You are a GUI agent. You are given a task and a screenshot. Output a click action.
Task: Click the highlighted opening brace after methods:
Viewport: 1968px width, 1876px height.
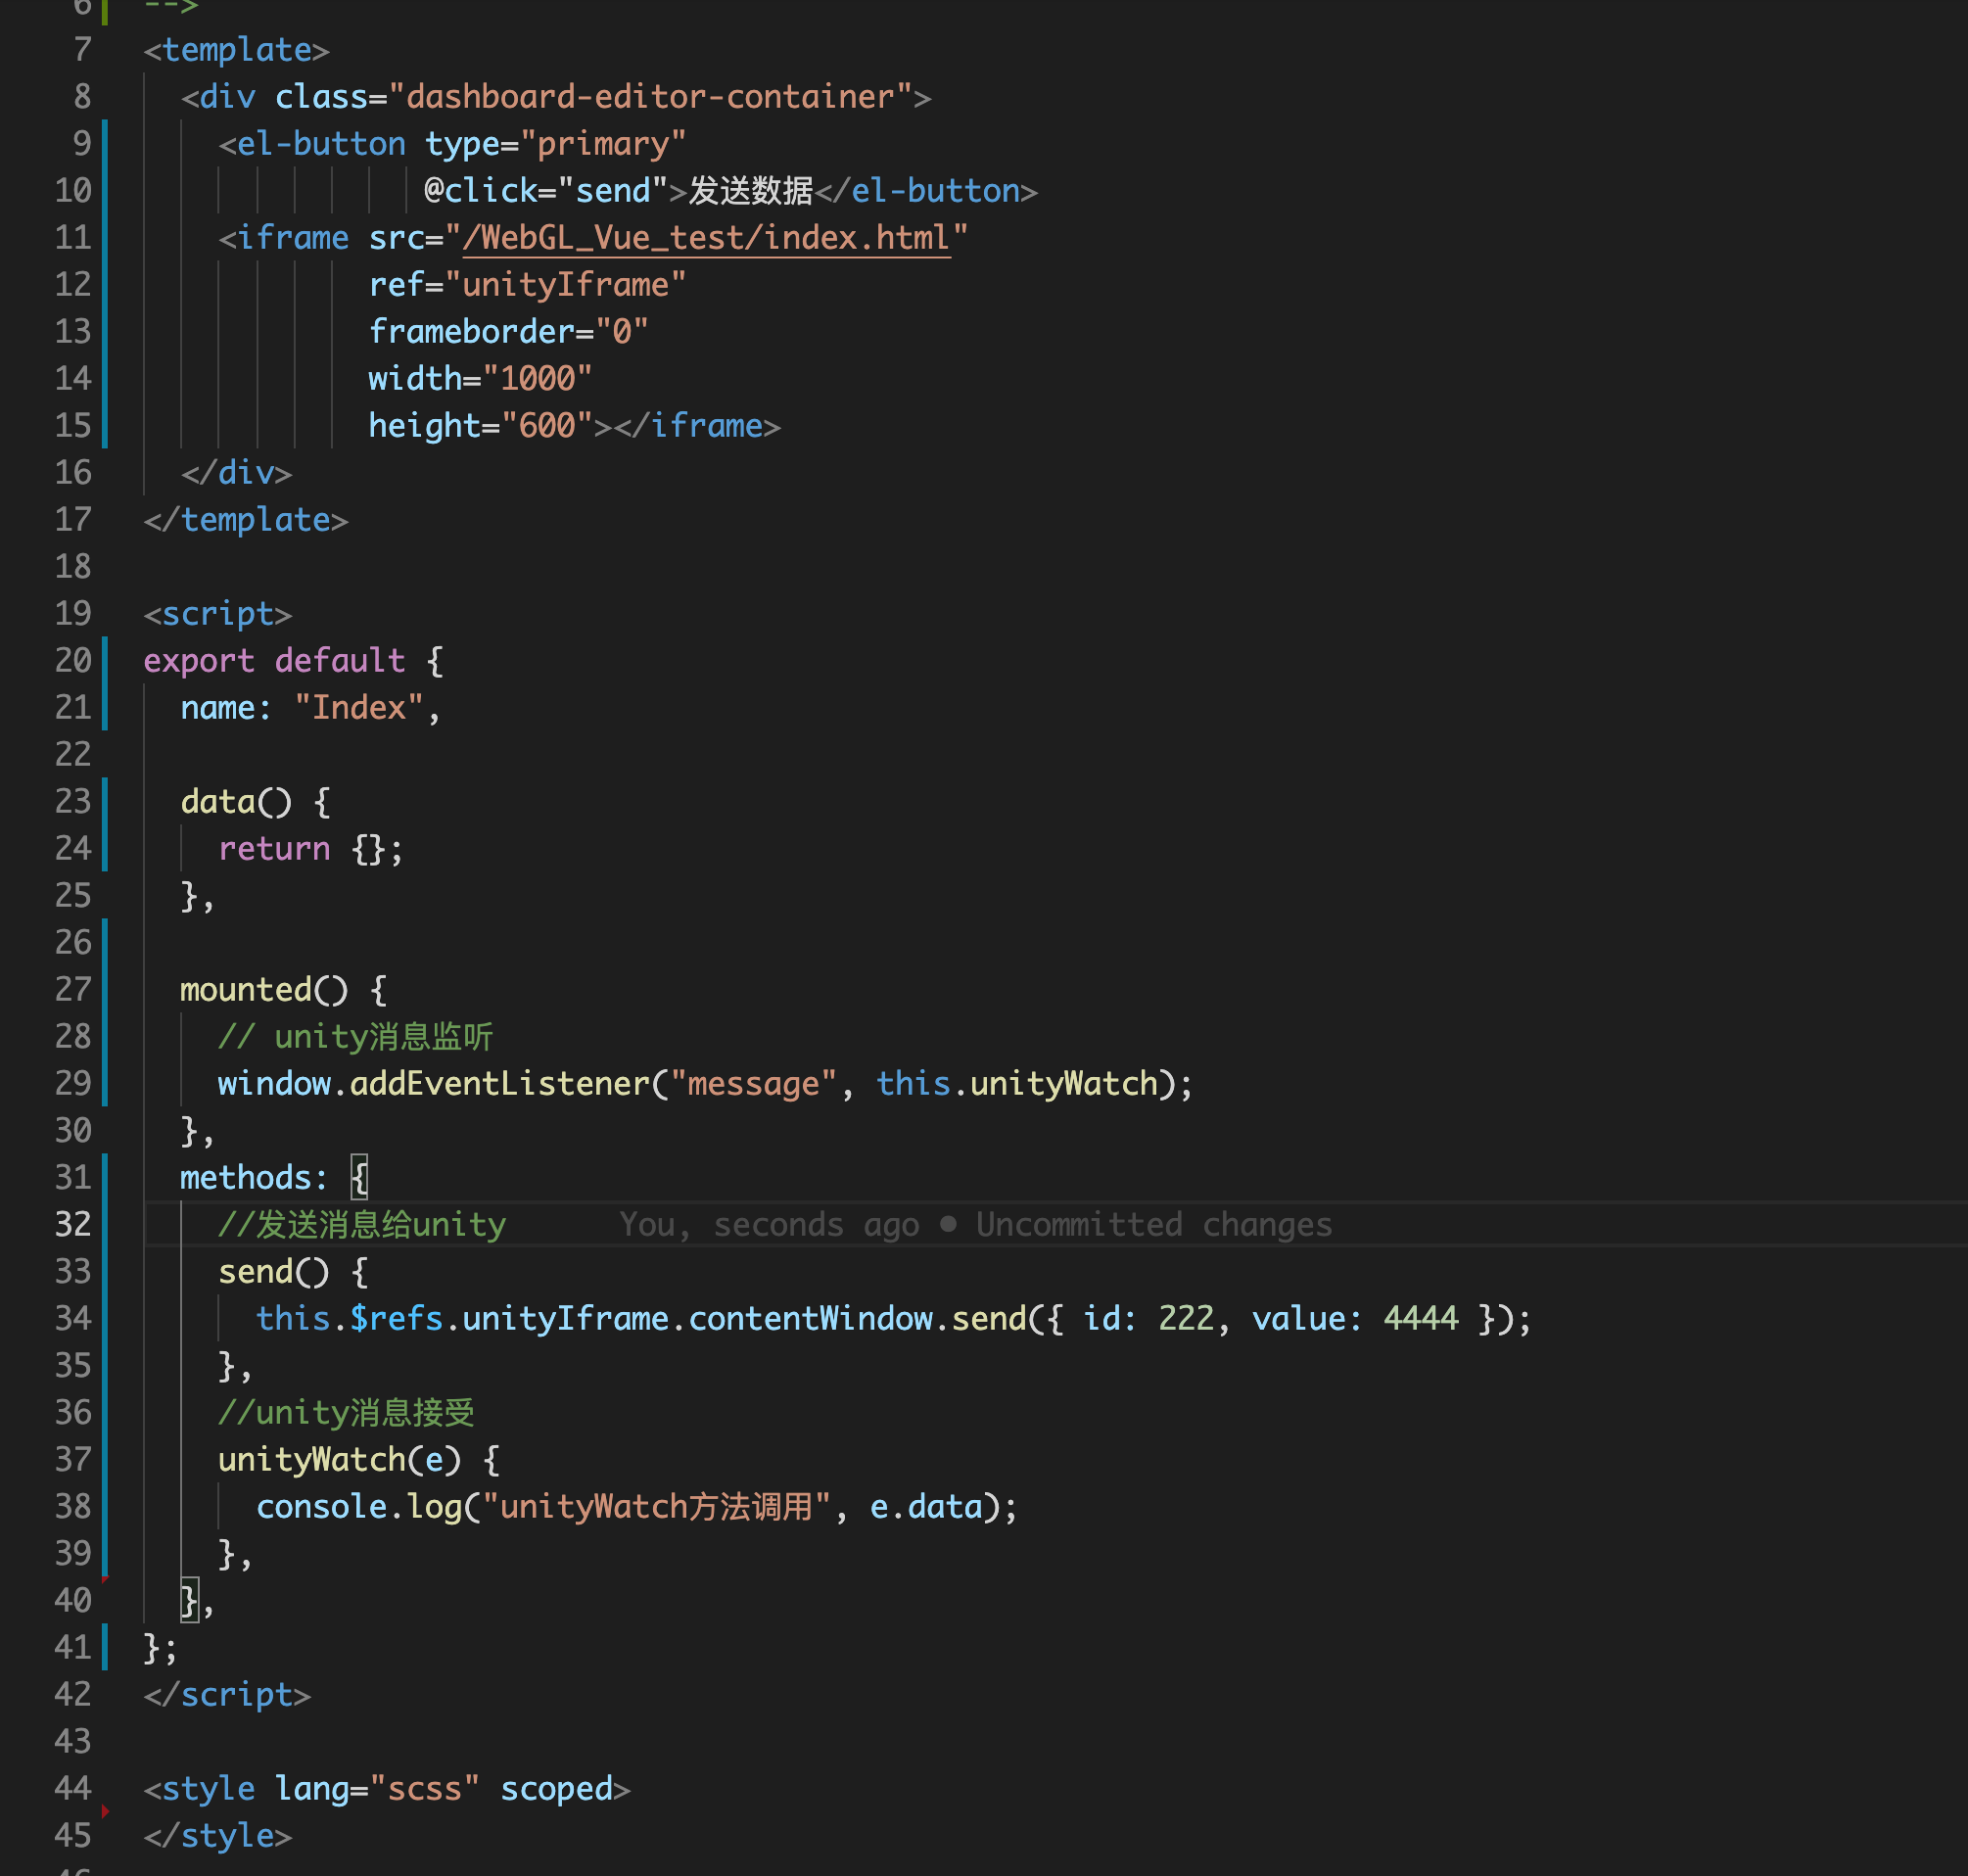(360, 1177)
